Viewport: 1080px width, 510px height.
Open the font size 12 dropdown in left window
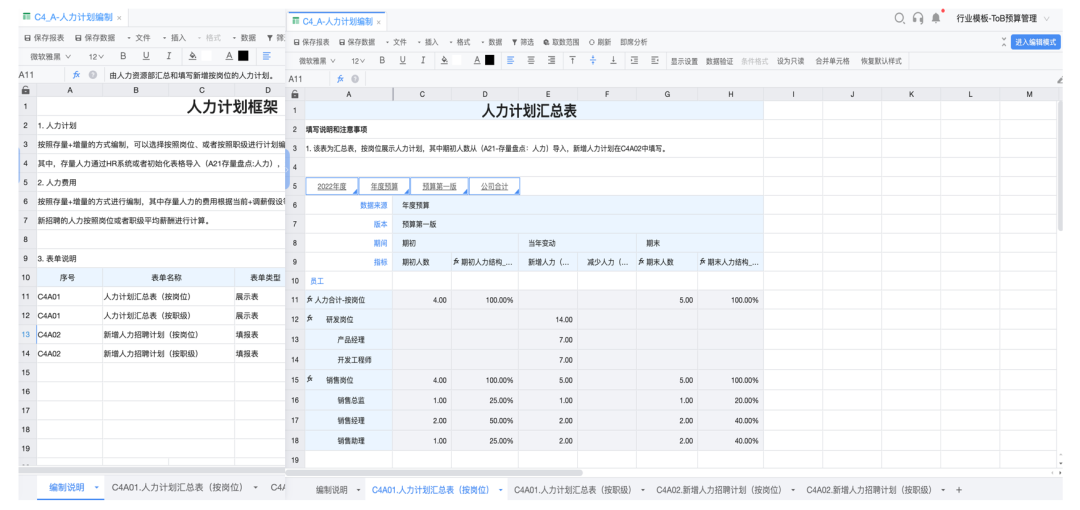(96, 57)
